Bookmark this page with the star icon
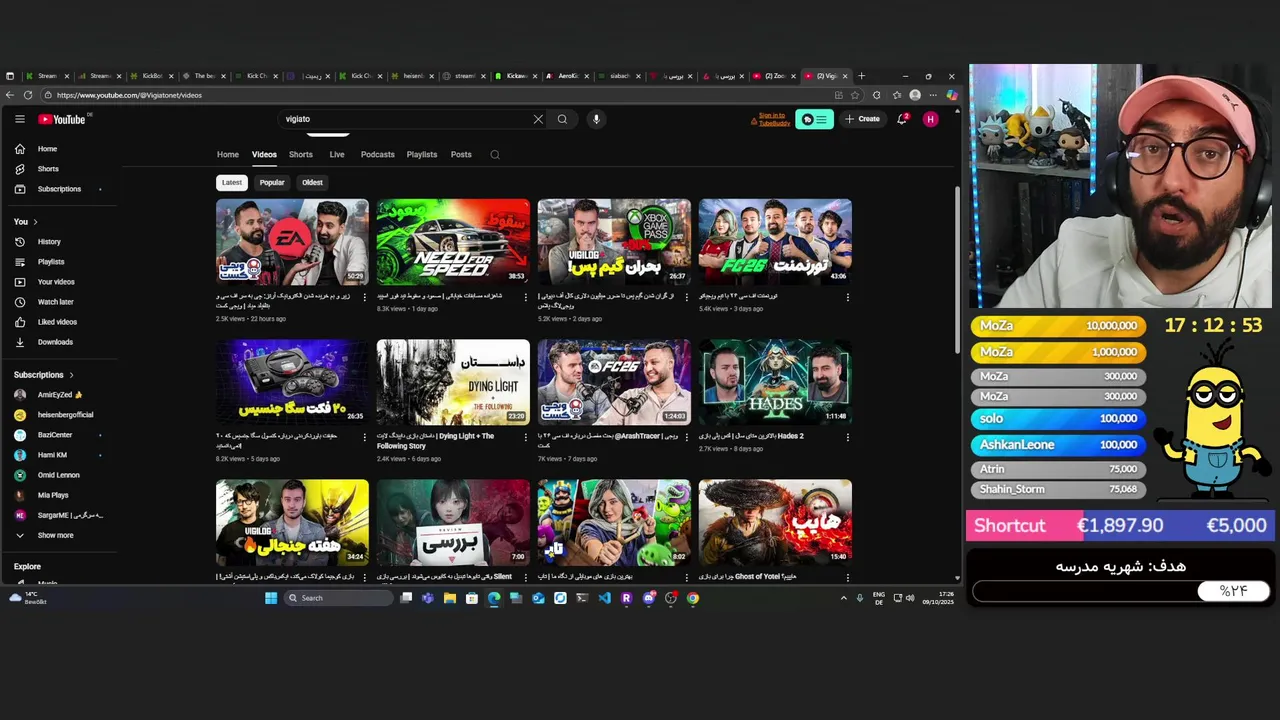 (x=855, y=95)
